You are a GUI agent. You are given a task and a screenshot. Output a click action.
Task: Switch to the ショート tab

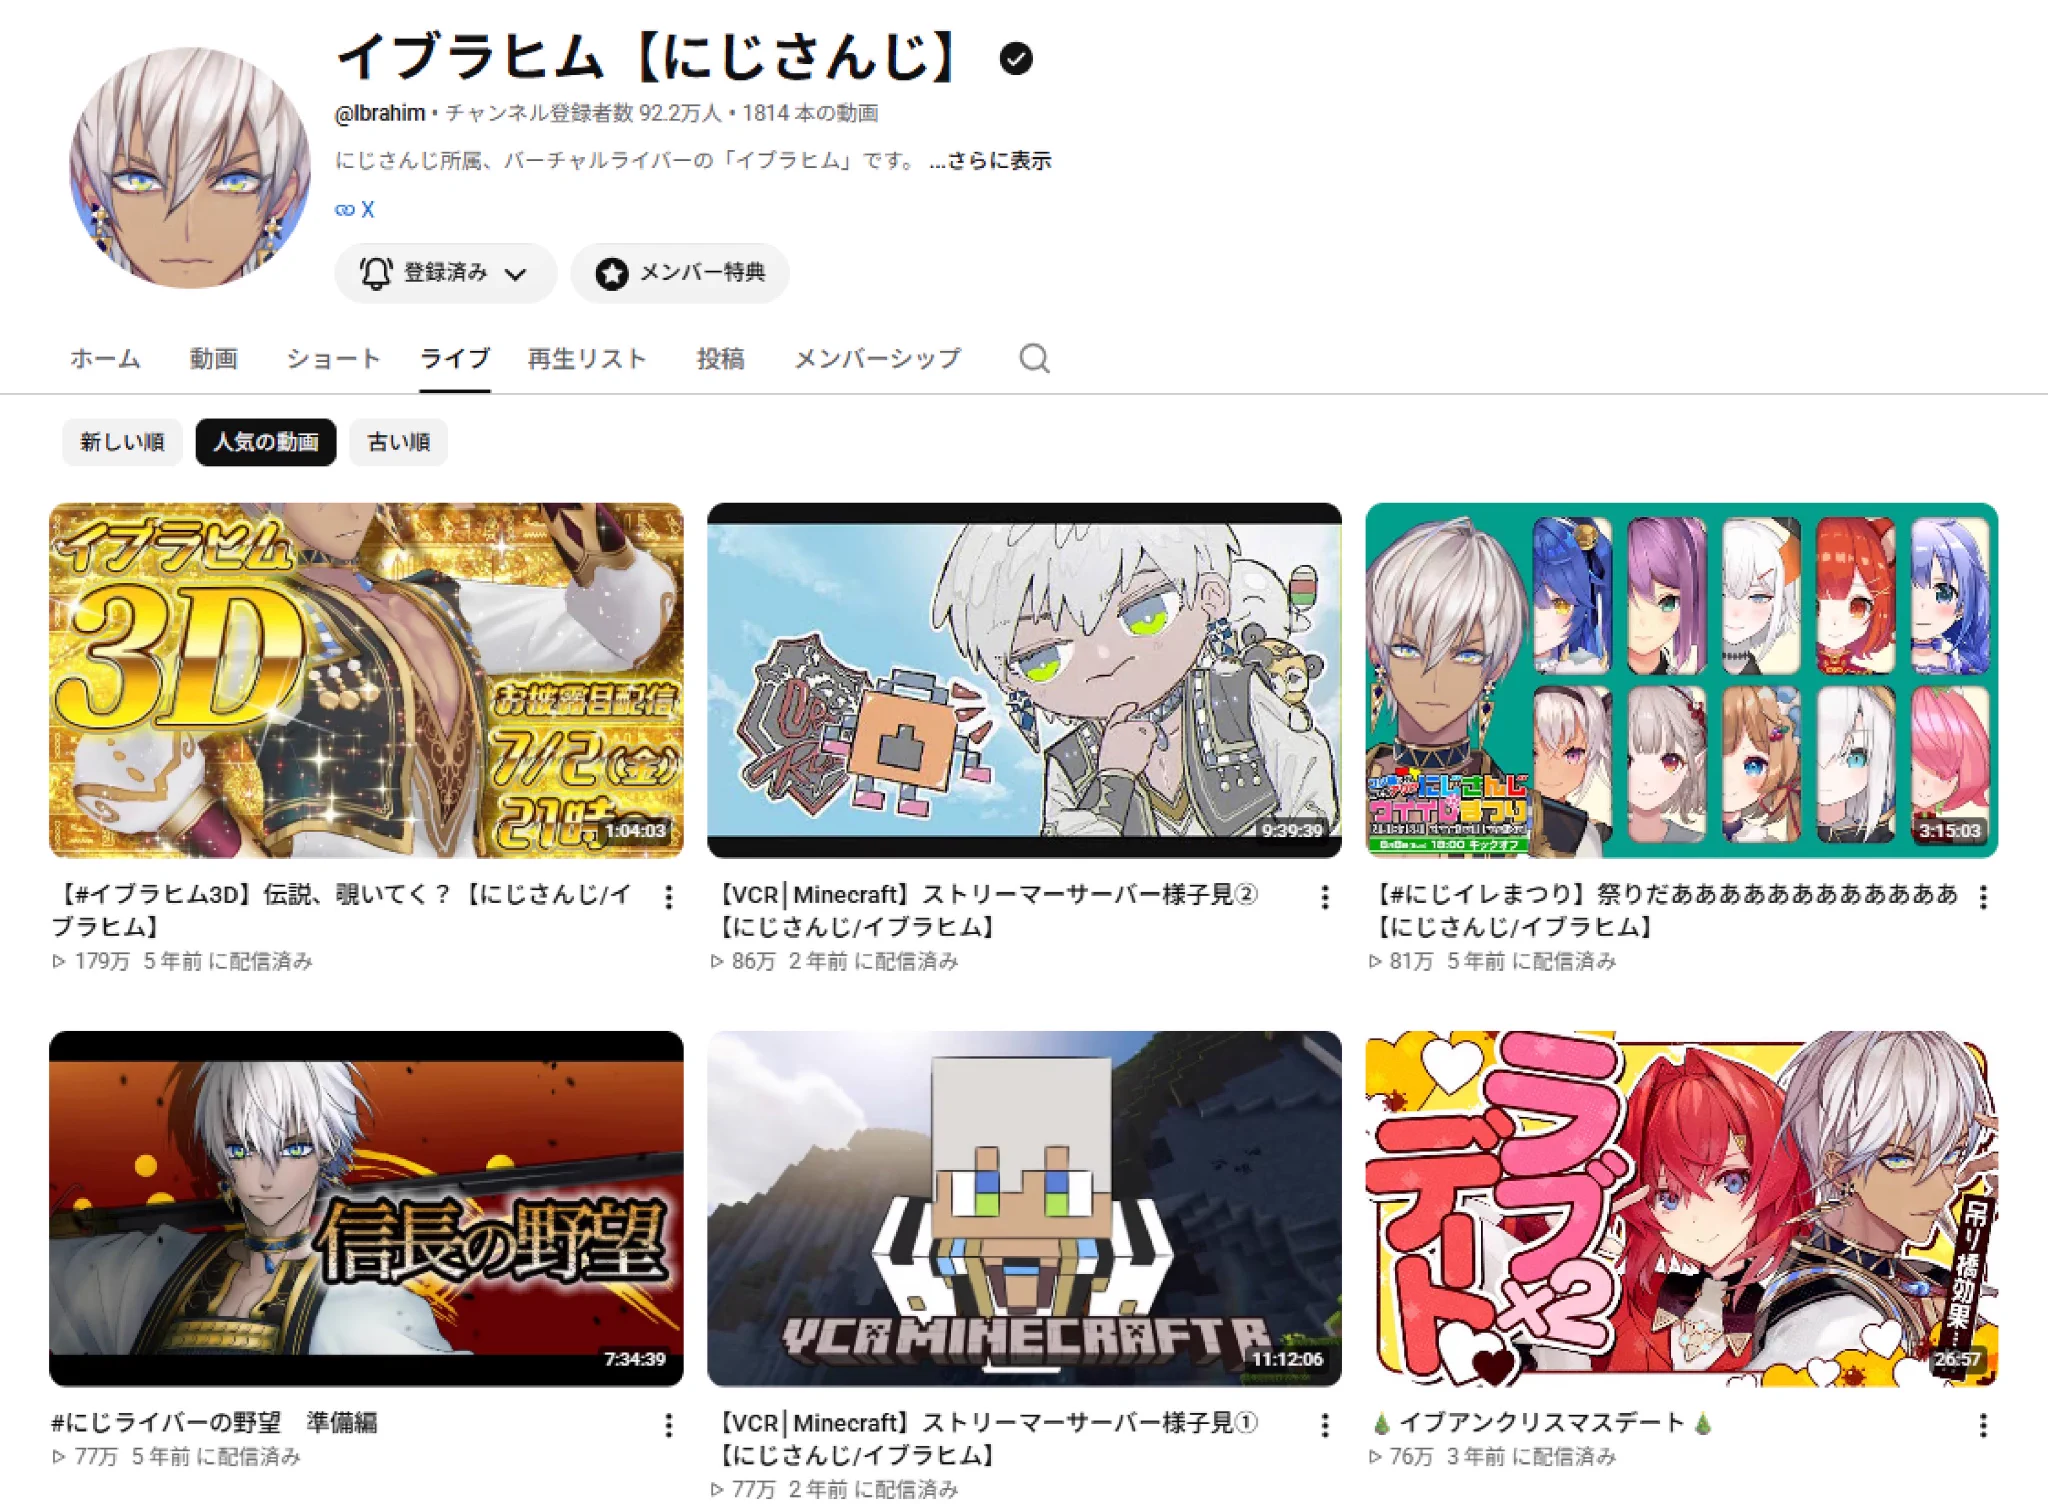(334, 358)
